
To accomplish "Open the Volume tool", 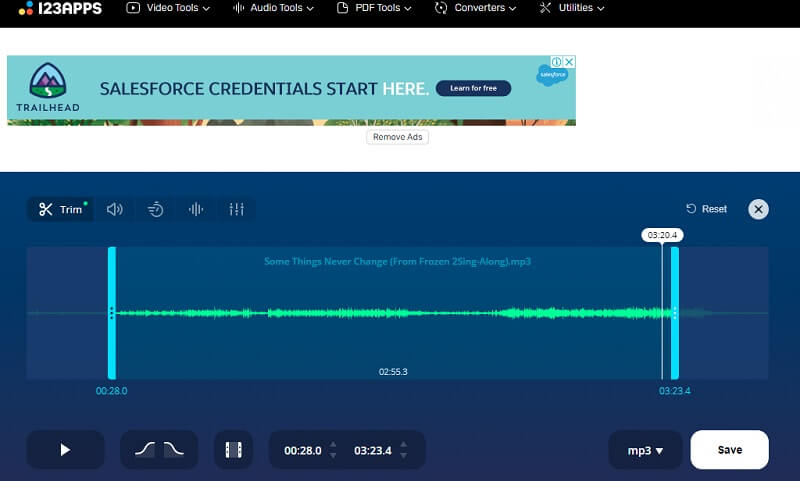I will click(x=115, y=209).
